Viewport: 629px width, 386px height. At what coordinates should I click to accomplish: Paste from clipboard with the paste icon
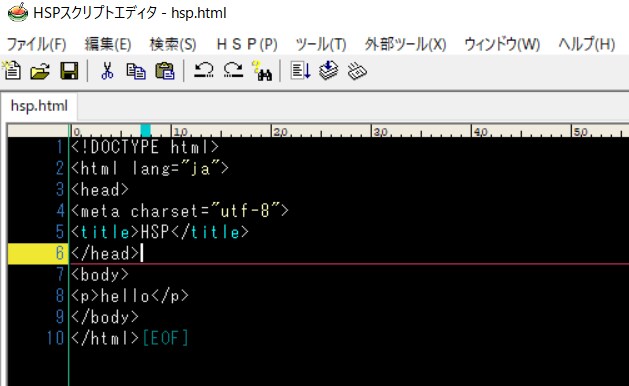[x=165, y=71]
